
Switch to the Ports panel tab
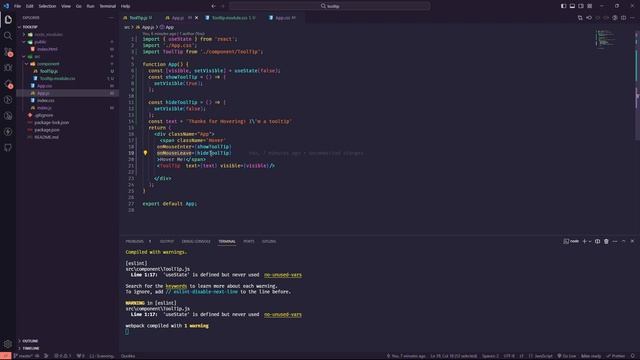tap(249, 241)
